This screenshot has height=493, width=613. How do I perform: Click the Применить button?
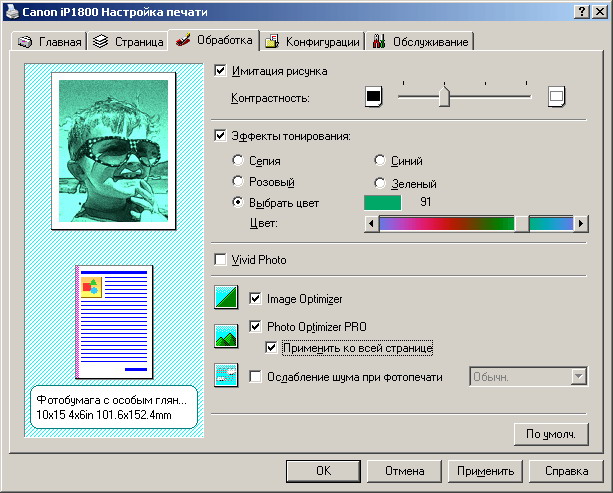point(484,470)
